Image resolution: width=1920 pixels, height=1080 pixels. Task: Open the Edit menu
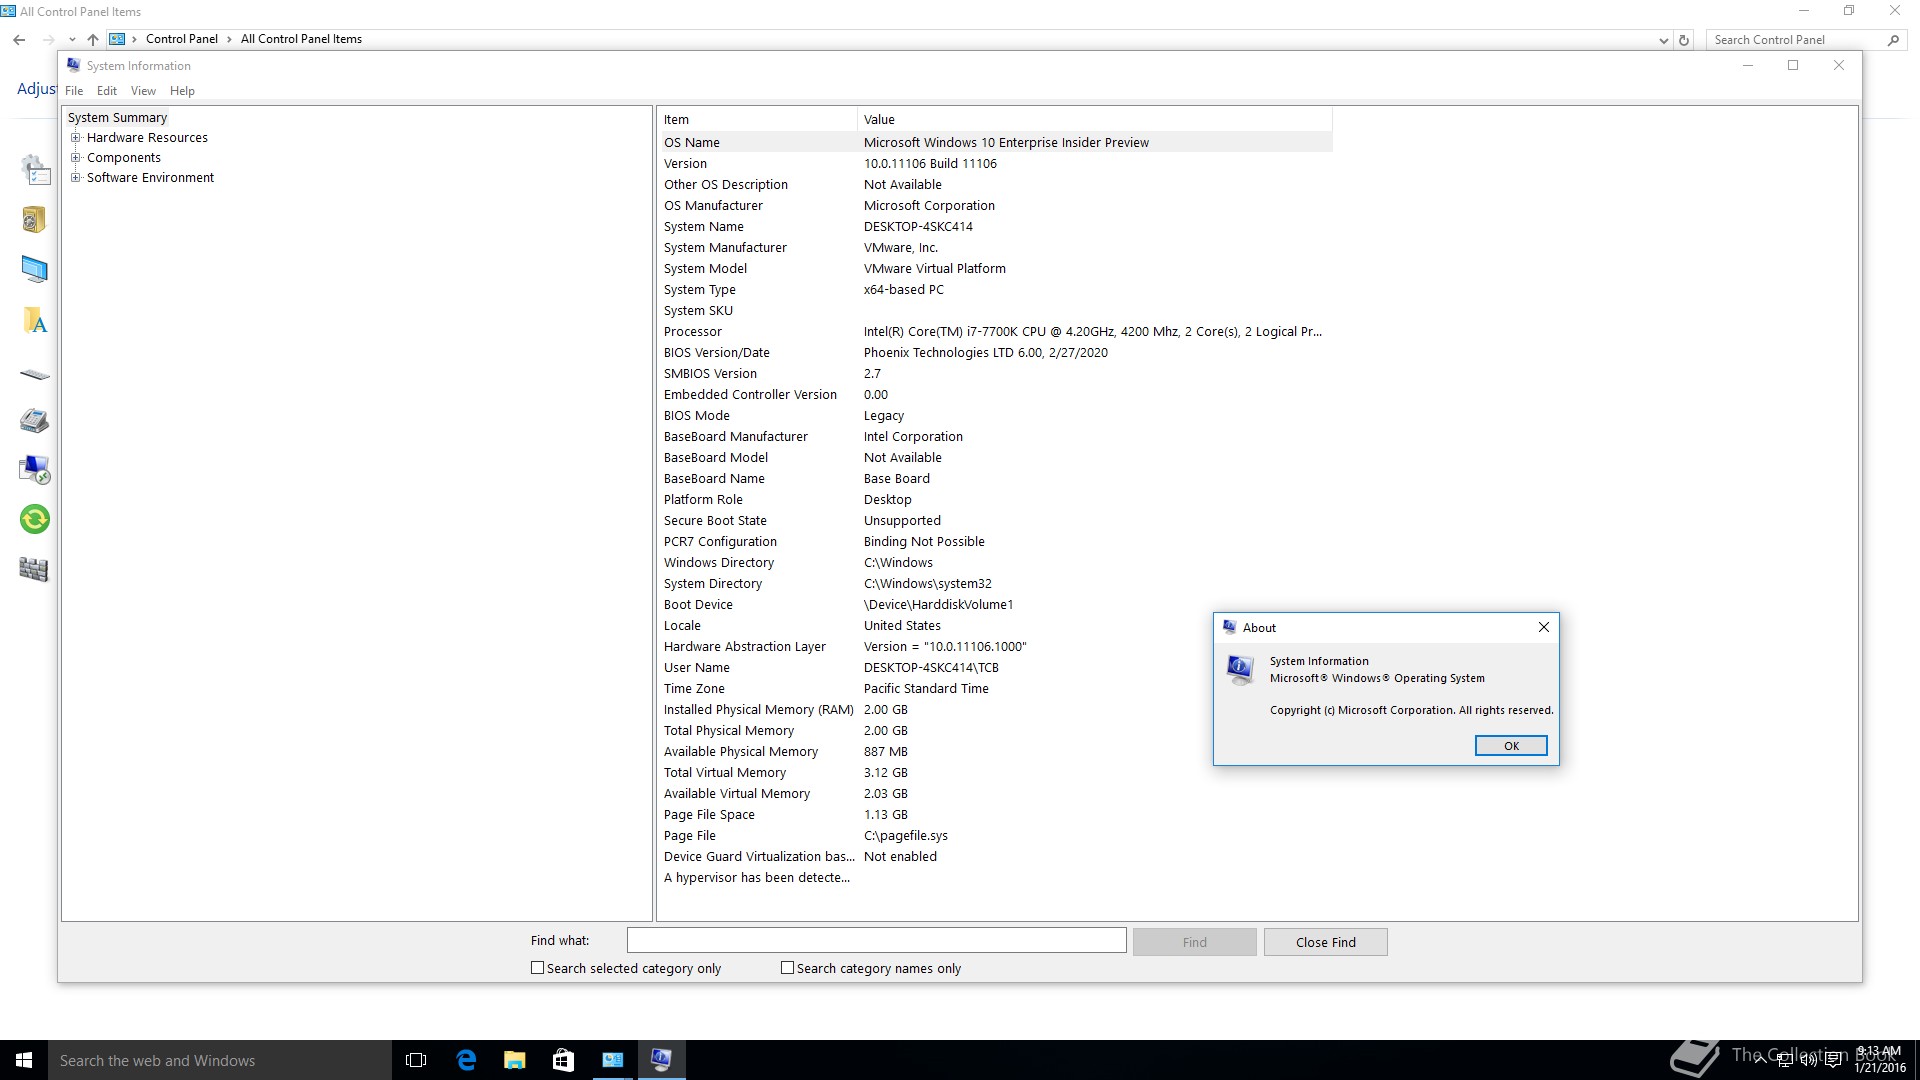pos(107,91)
